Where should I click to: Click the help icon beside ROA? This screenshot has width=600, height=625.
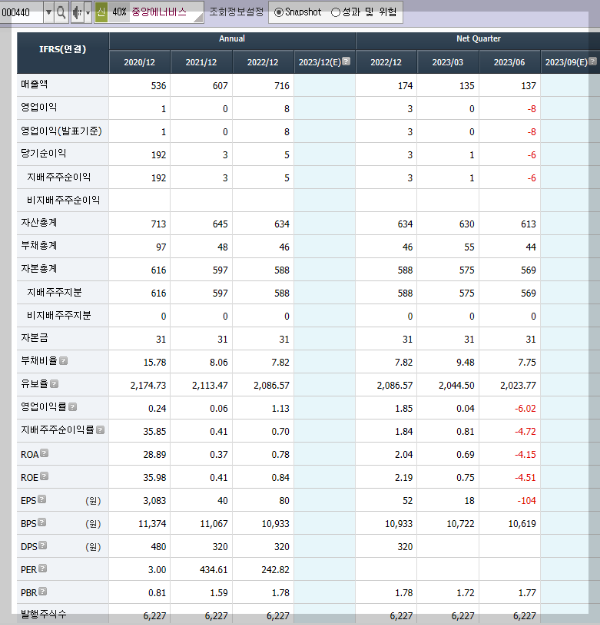point(44,453)
